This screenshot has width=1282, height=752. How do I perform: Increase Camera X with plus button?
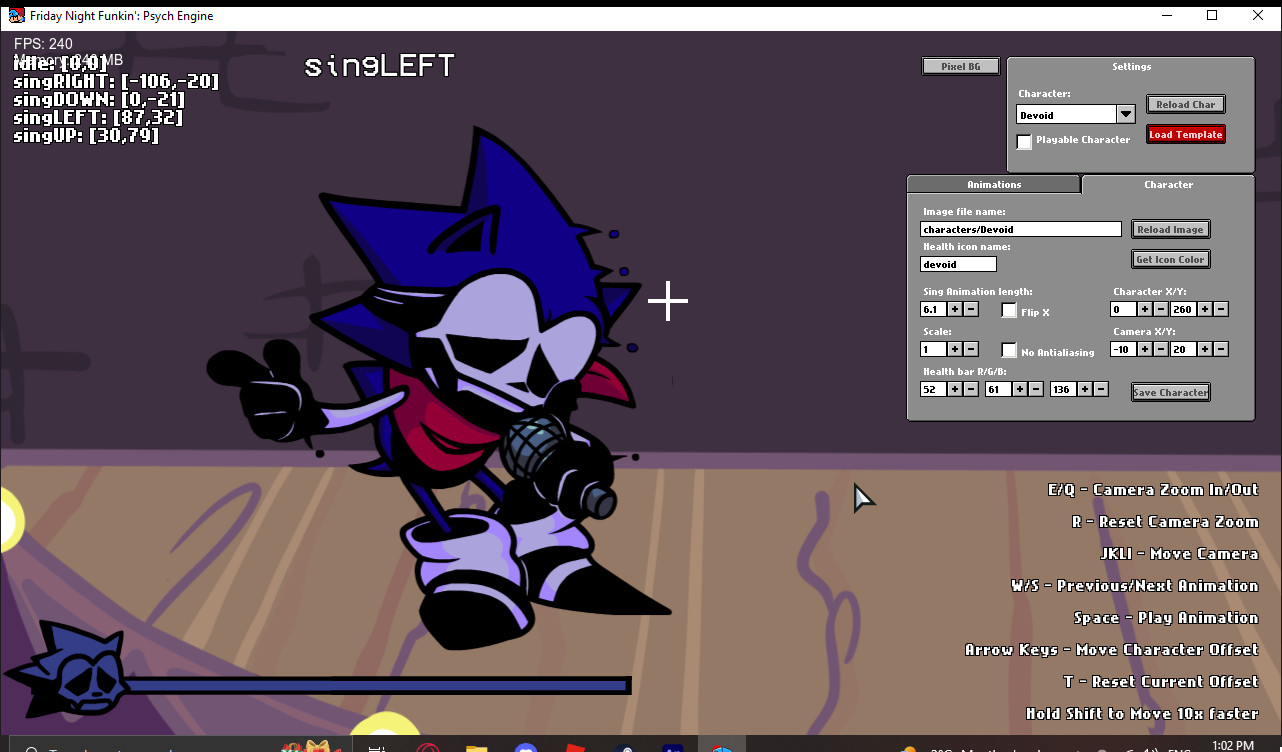1145,349
